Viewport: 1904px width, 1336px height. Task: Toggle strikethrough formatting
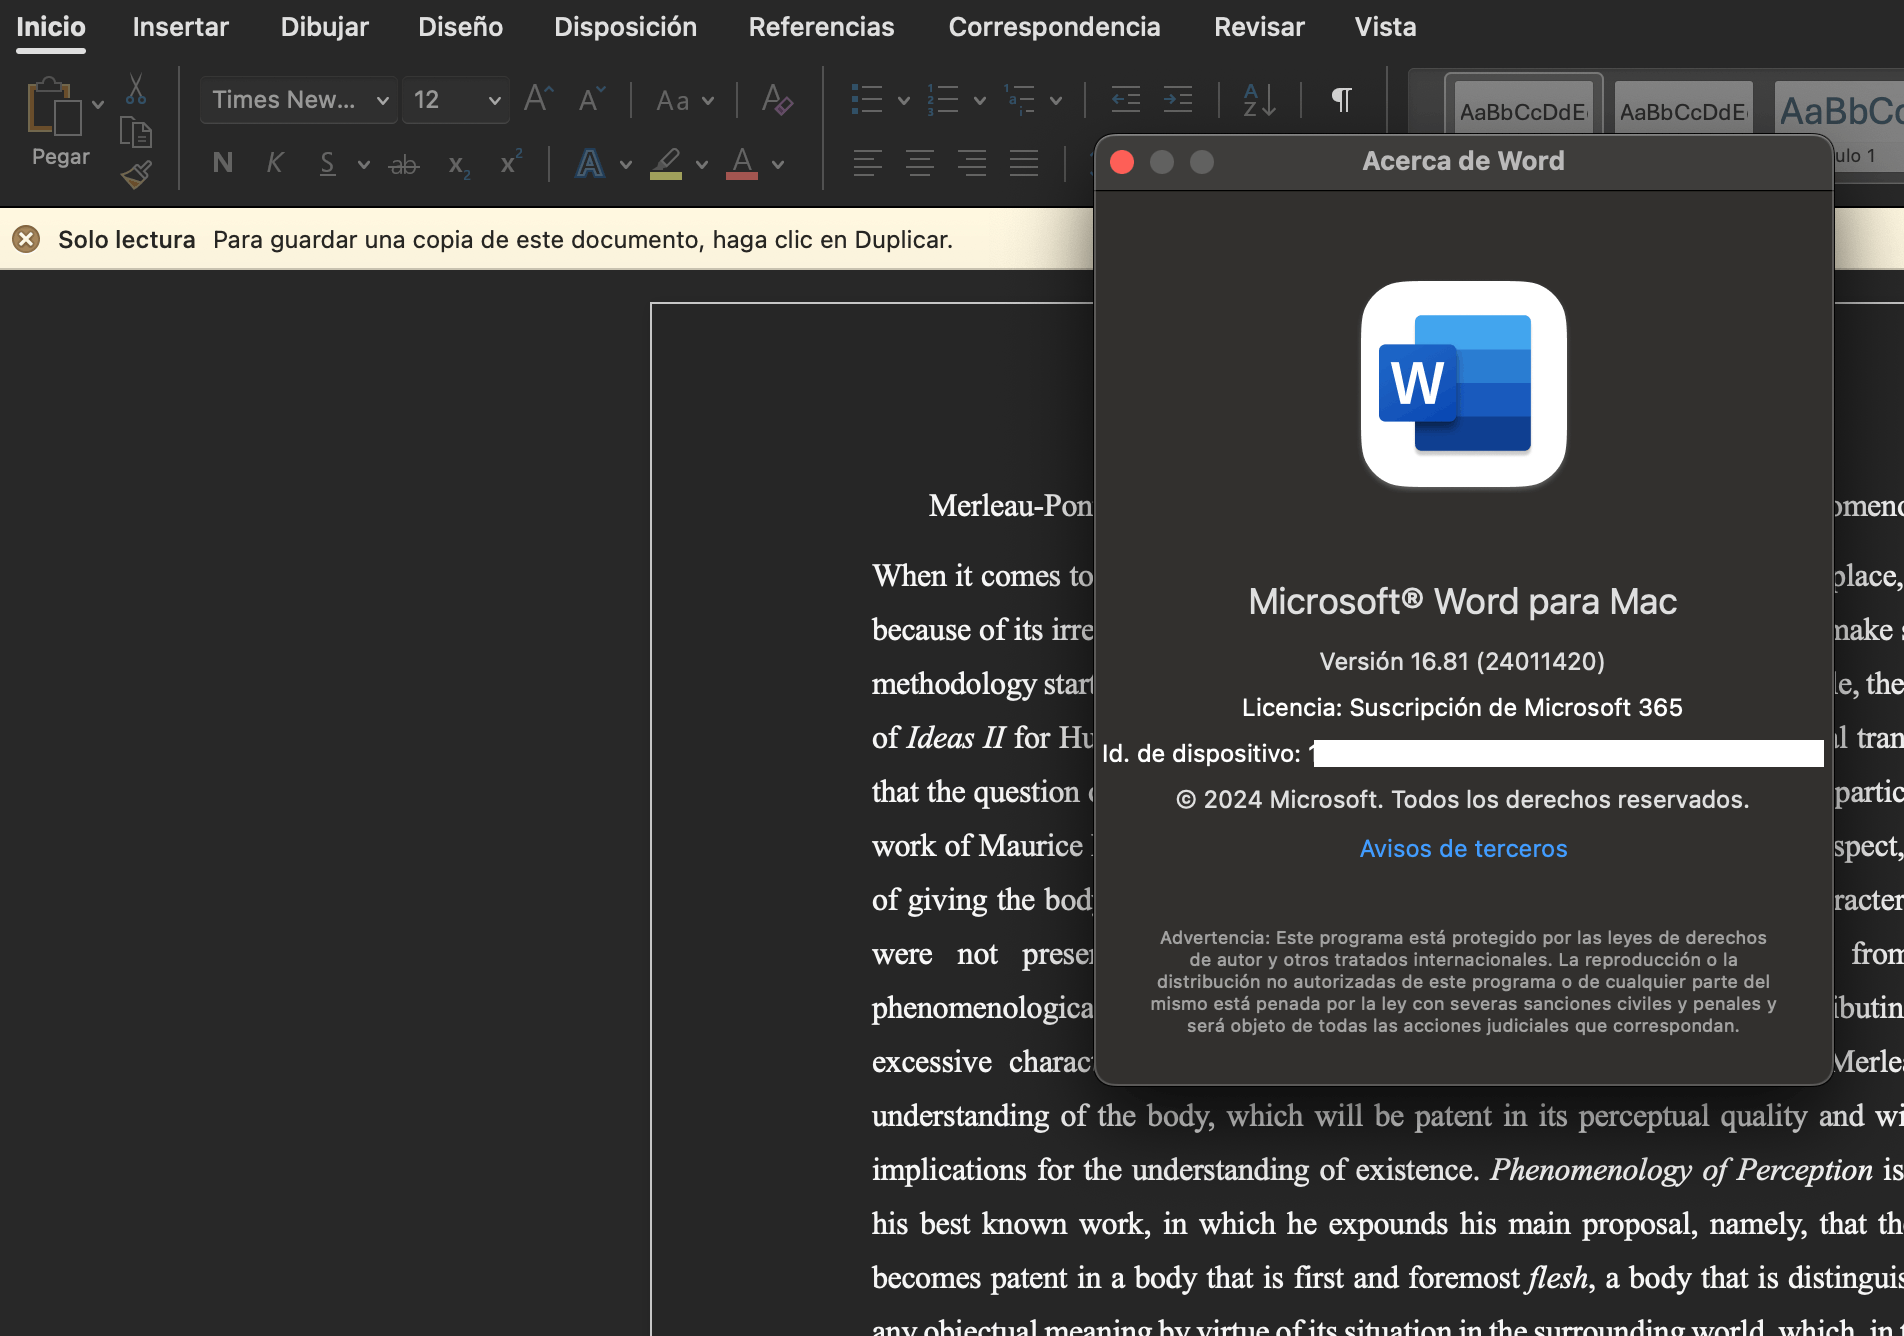[x=403, y=164]
